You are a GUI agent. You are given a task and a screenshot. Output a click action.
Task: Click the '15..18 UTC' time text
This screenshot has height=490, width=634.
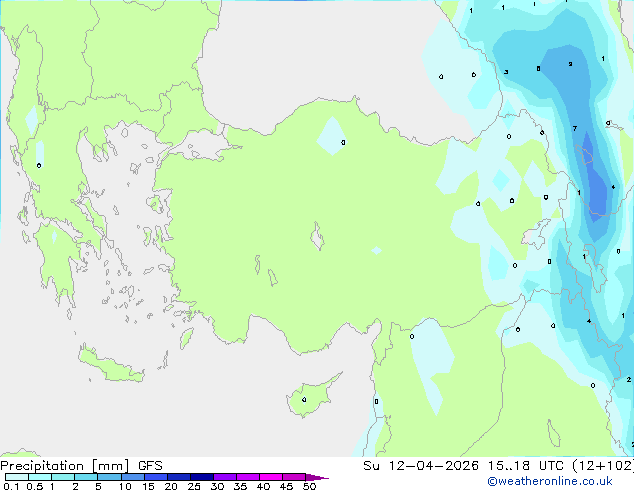pyautogui.click(x=525, y=466)
